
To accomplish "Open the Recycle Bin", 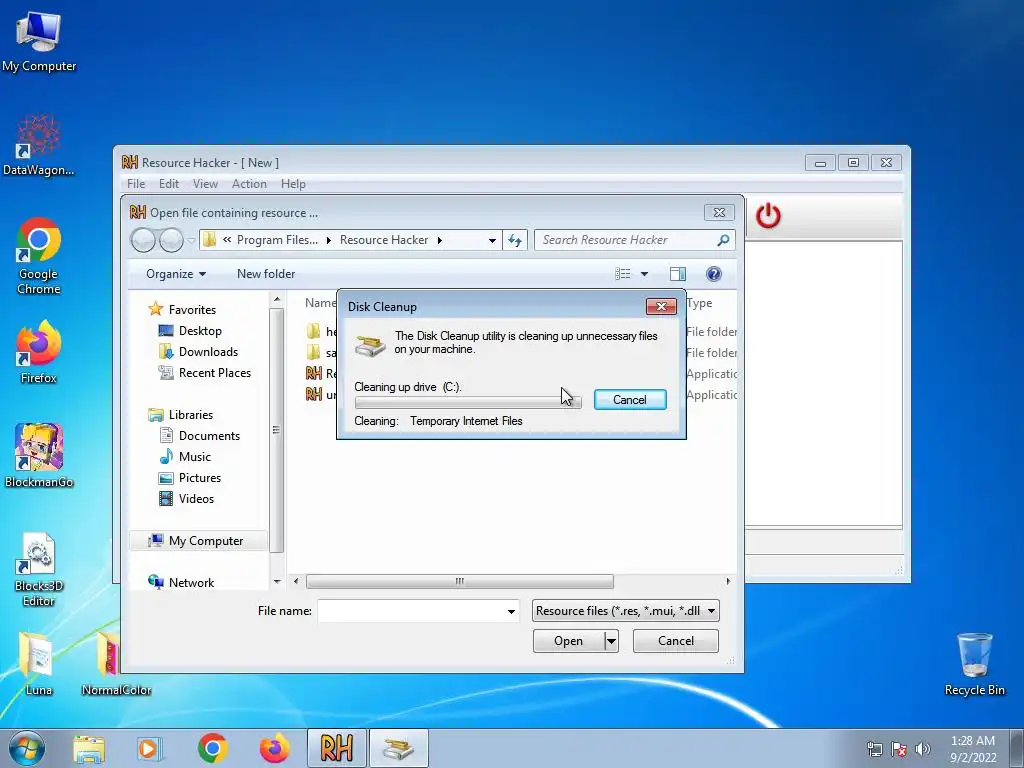I will click(x=974, y=664).
